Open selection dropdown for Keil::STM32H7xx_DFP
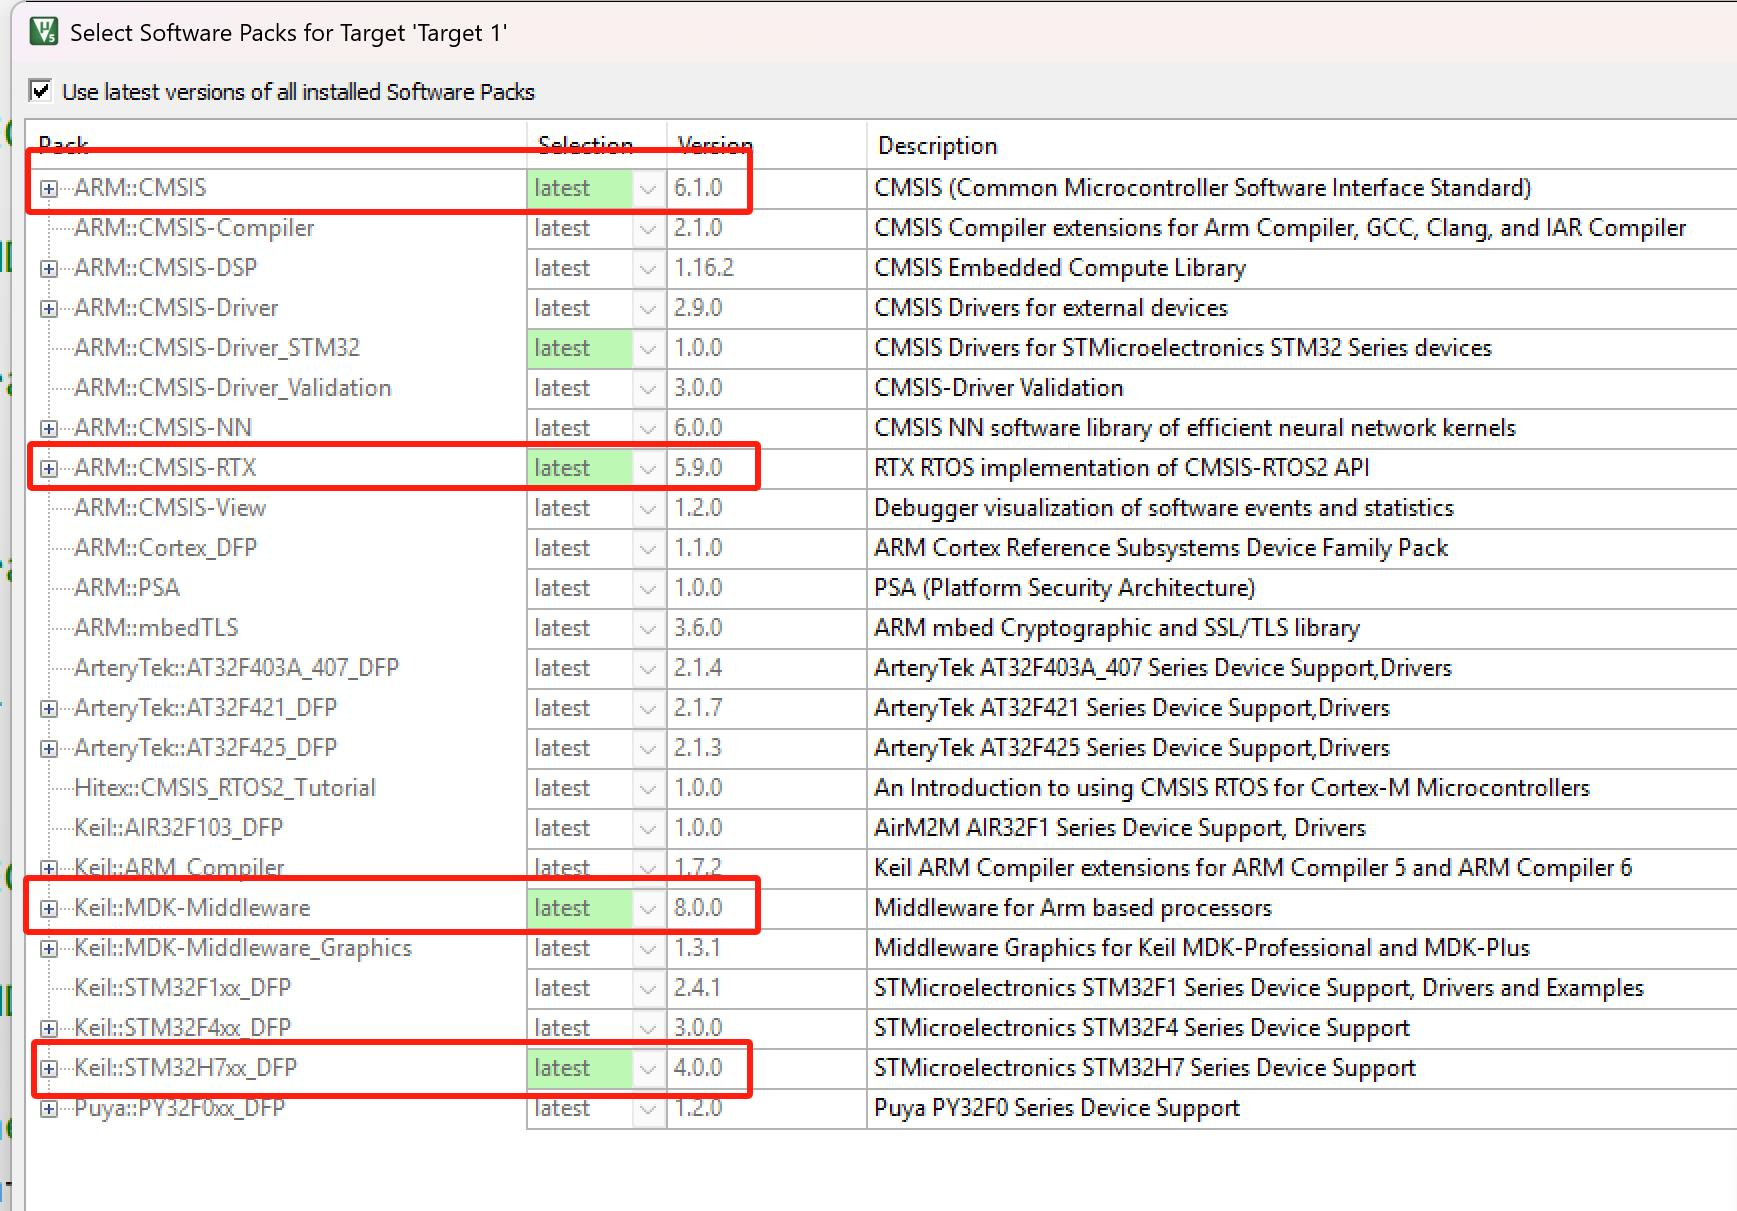 (648, 1068)
